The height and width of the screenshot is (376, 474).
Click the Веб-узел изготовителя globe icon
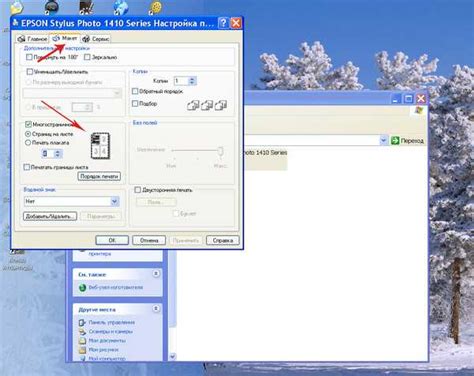[82, 287]
